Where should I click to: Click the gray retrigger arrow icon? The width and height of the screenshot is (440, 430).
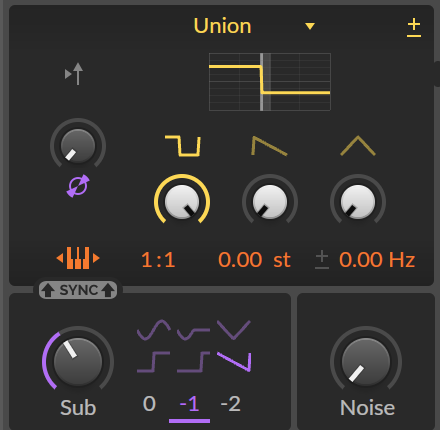(74, 74)
